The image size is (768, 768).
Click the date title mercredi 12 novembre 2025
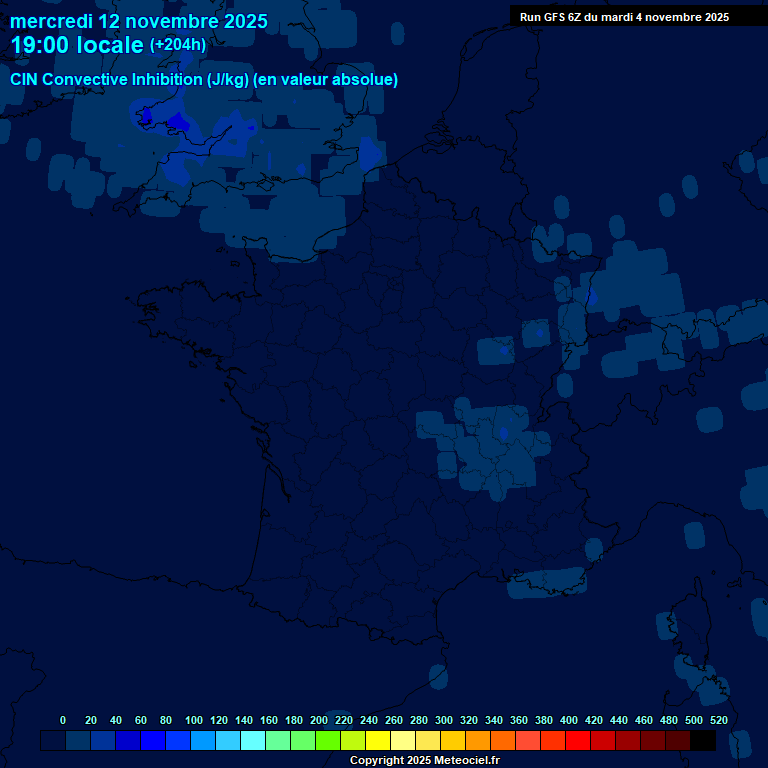(x=139, y=21)
